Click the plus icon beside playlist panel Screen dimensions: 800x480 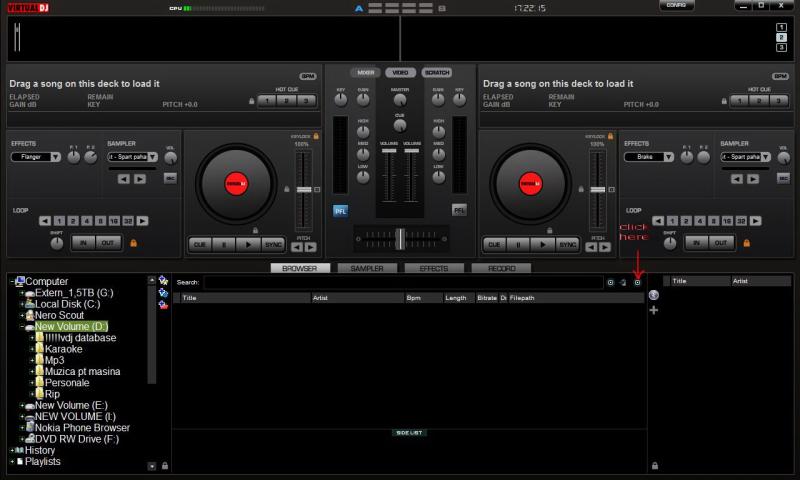point(654,310)
